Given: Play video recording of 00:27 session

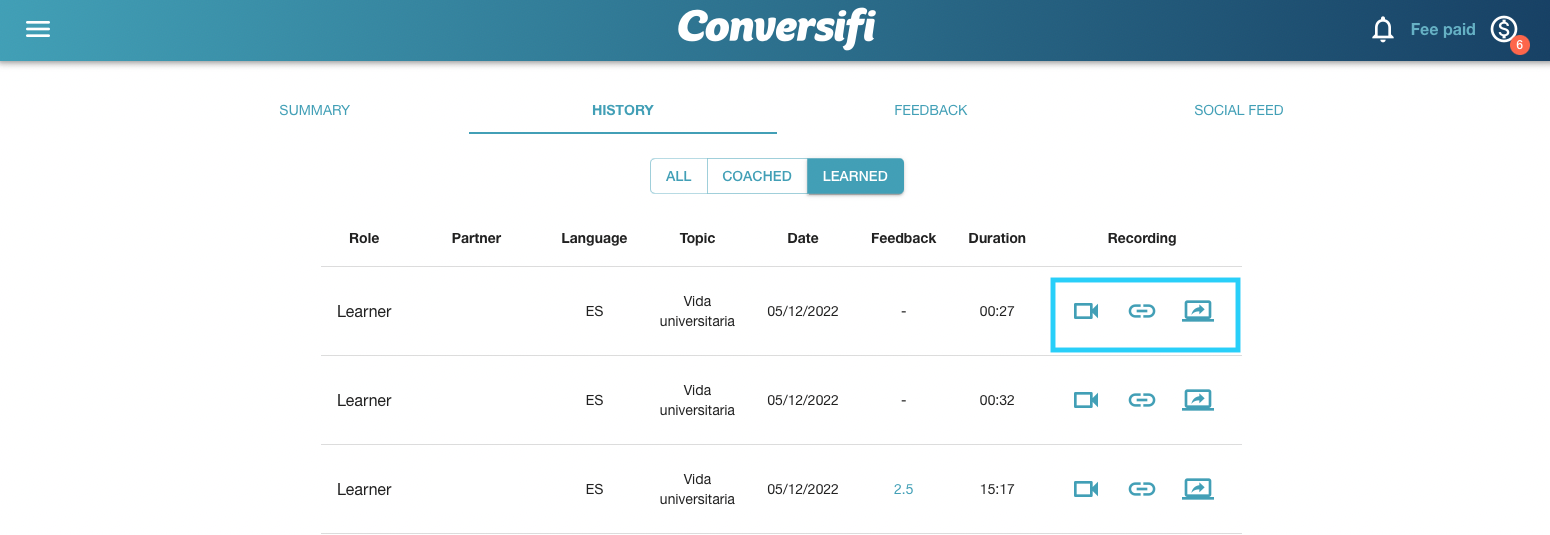Looking at the screenshot, I should tap(1086, 311).
